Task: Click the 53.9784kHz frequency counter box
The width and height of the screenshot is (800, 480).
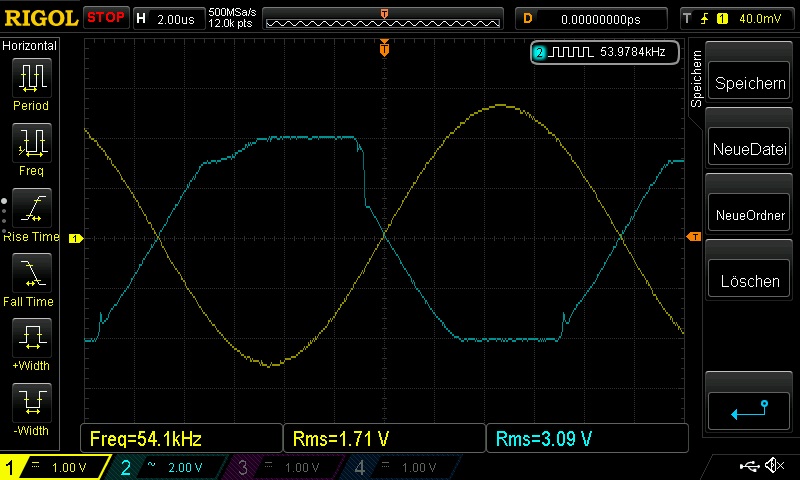Action: click(605, 52)
